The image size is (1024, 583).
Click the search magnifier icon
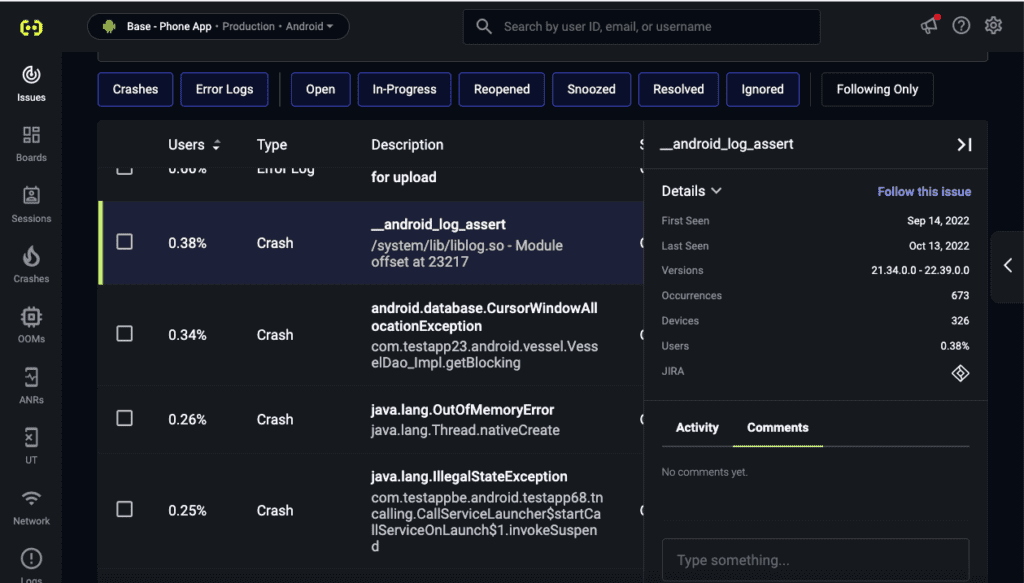coord(484,26)
